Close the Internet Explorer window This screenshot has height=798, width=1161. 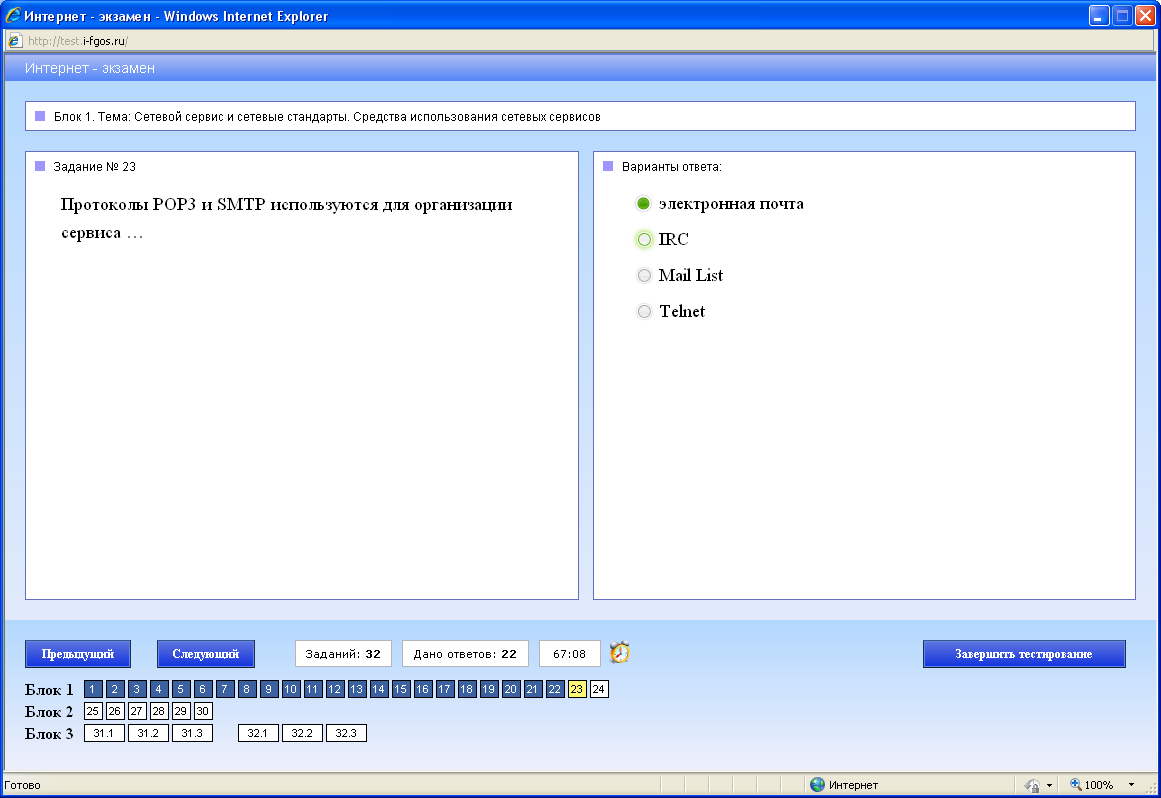tap(1145, 16)
